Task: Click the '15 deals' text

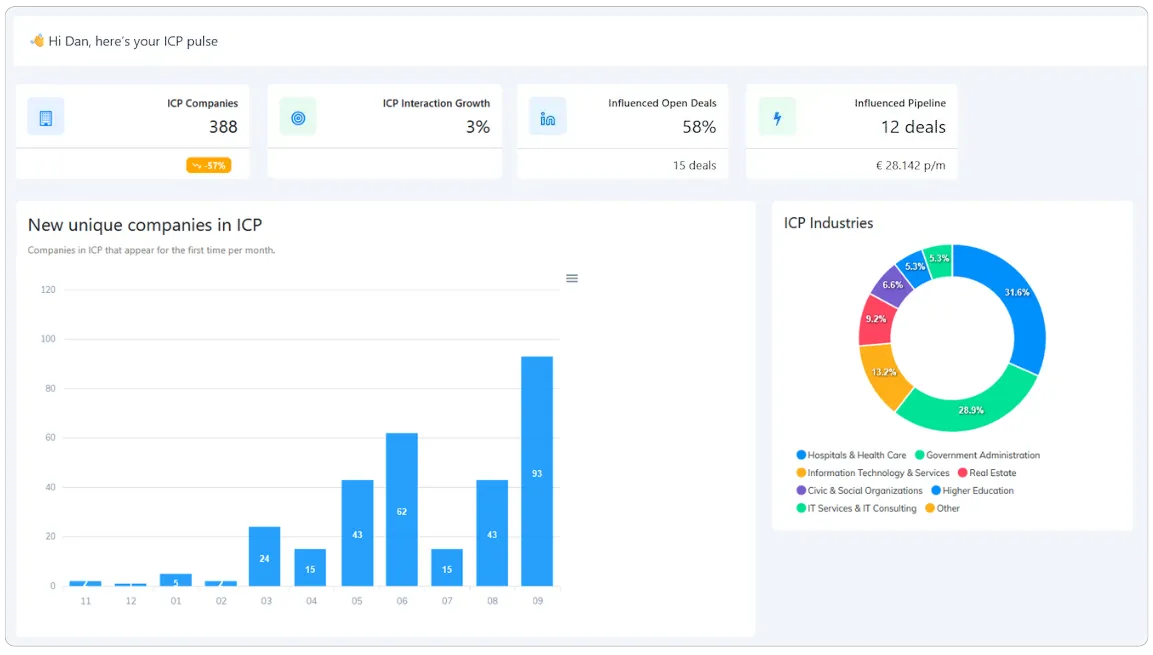Action: pos(694,165)
